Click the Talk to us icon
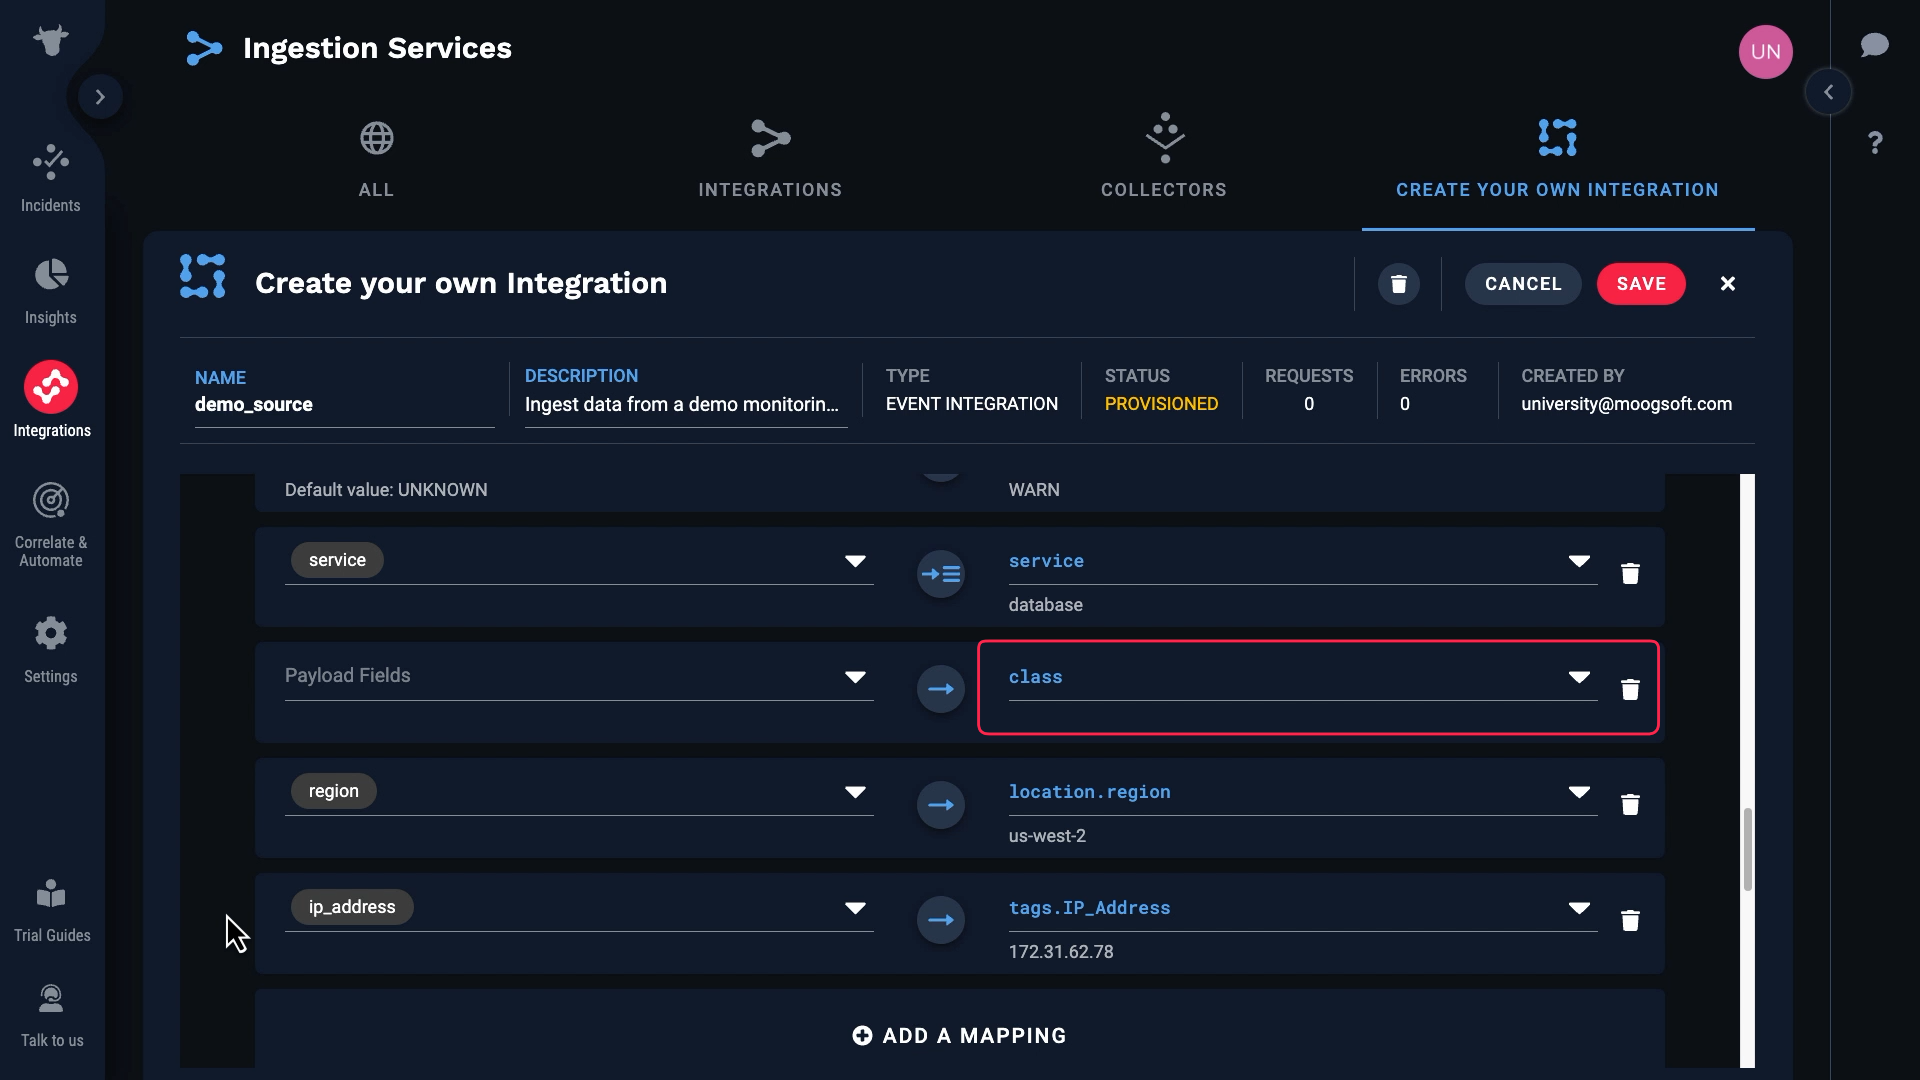The height and width of the screenshot is (1080, 1920). (51, 999)
